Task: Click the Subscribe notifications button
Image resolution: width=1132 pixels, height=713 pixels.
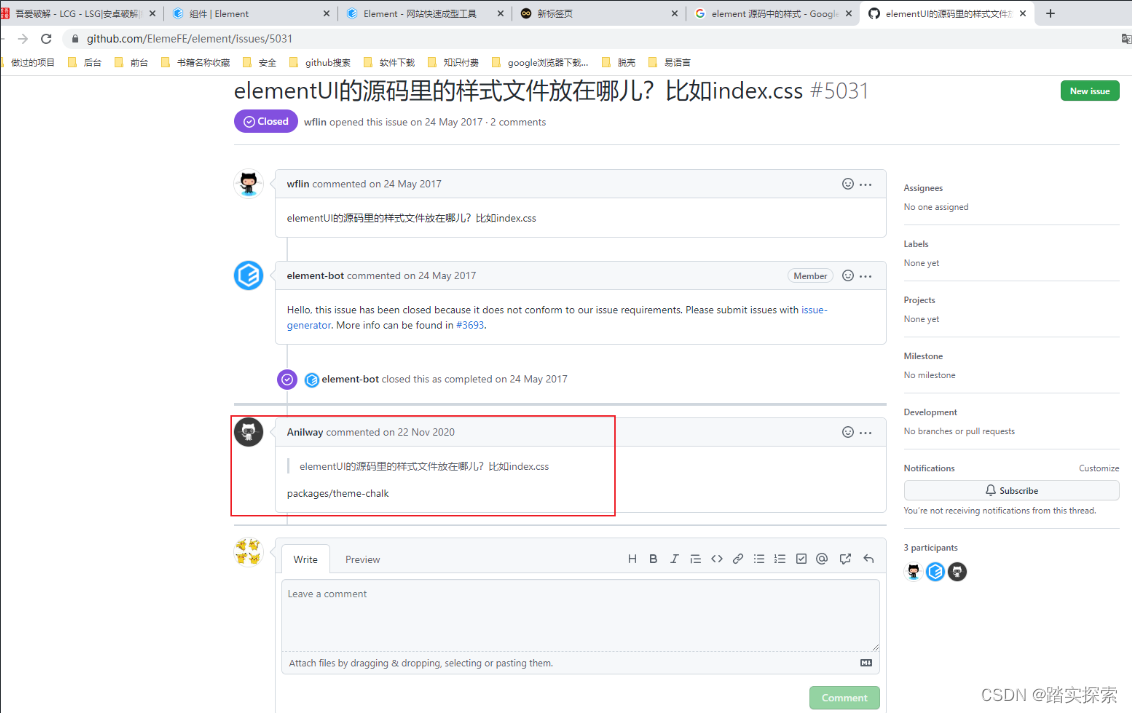Action: [1011, 490]
